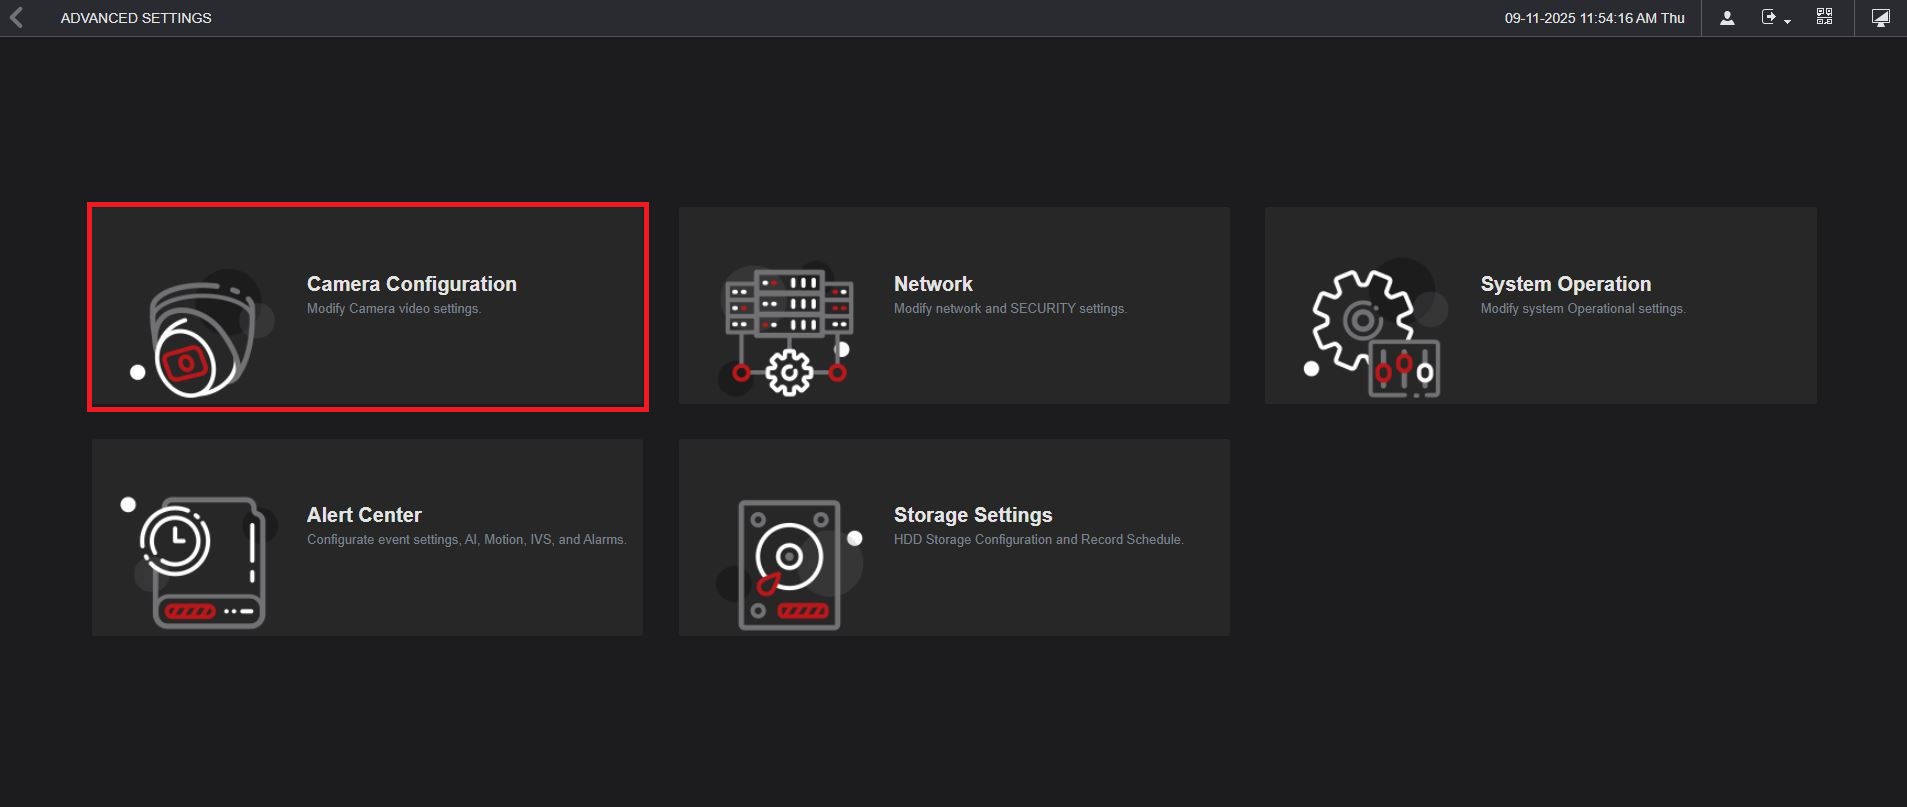The height and width of the screenshot is (807, 1907).
Task: Click the network server rack icon
Action: point(788,330)
